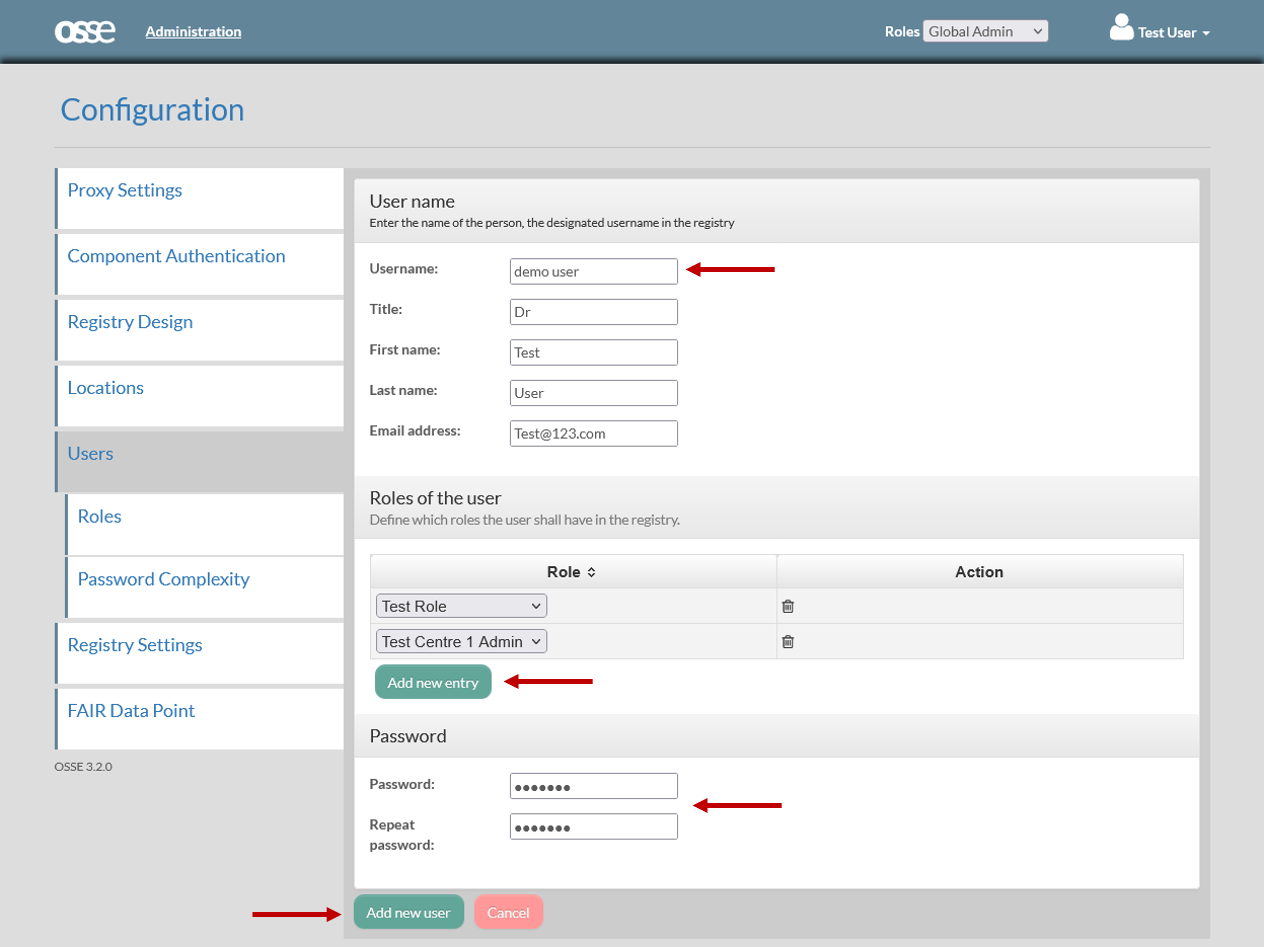Go to Component Authentication

point(200,265)
